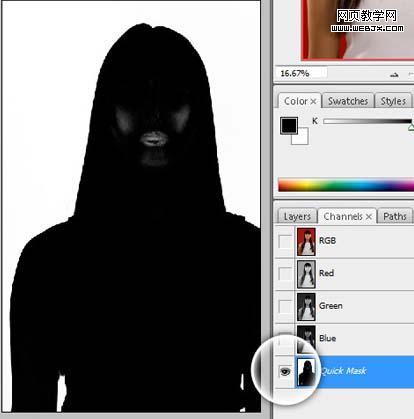Switch to the Swatches tab
The width and height of the screenshot is (414, 419).
(x=348, y=101)
